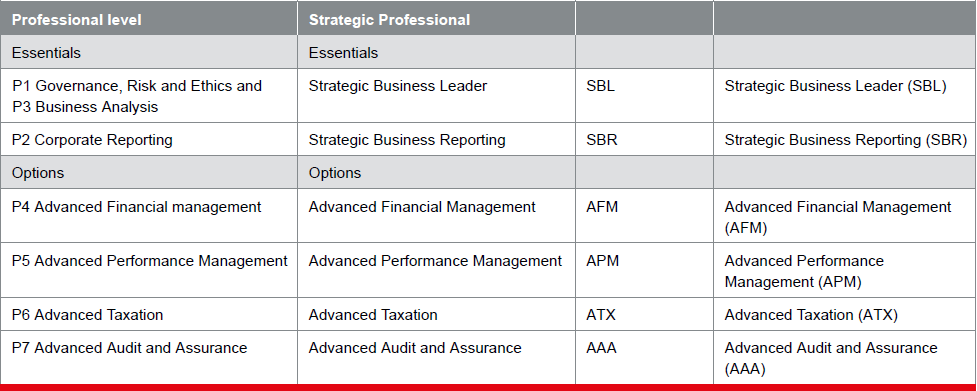Select the ATX abbreviation cell
Image resolution: width=977 pixels, height=391 pixels.
[x=644, y=314]
